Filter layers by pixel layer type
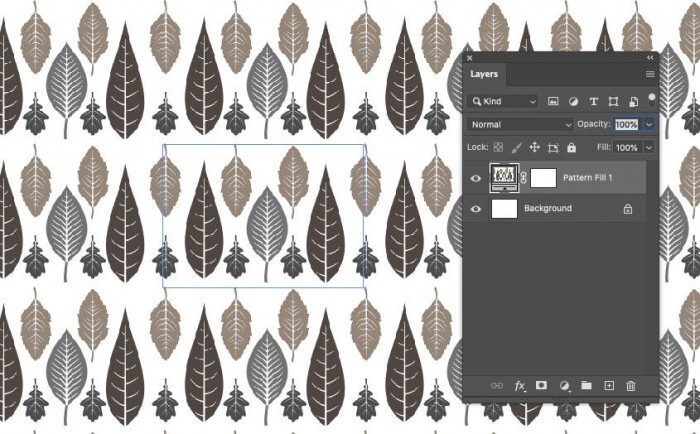 click(553, 101)
